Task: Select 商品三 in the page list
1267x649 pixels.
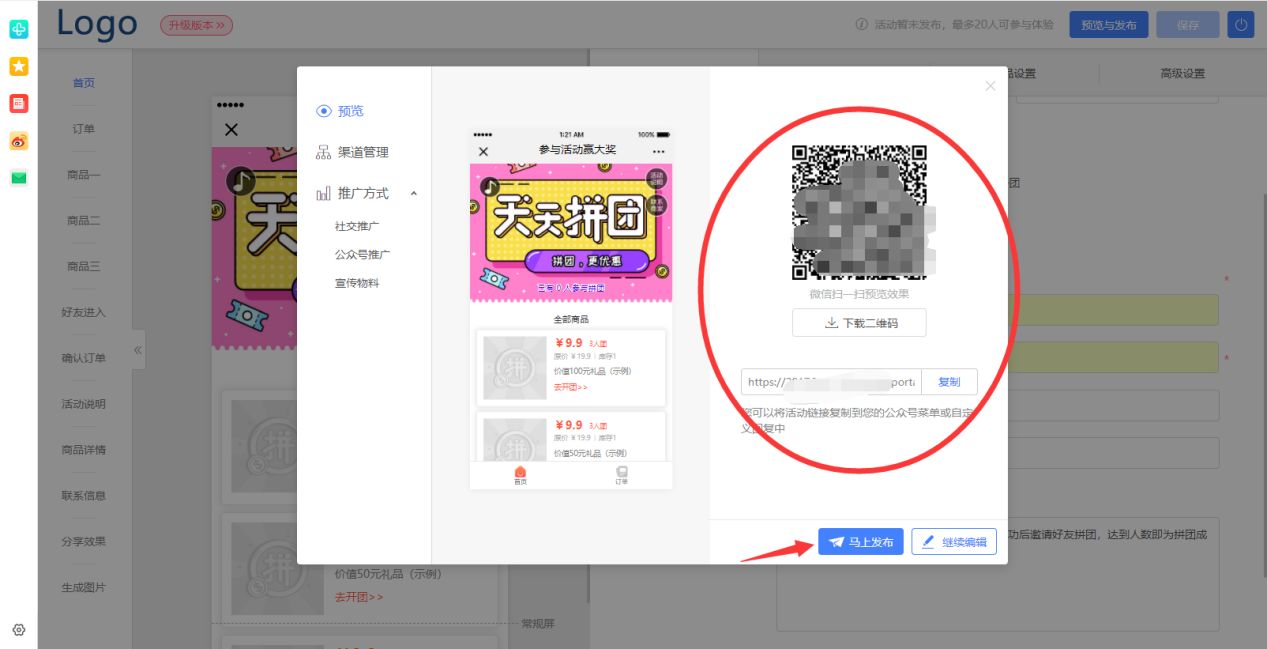Action: [84, 266]
